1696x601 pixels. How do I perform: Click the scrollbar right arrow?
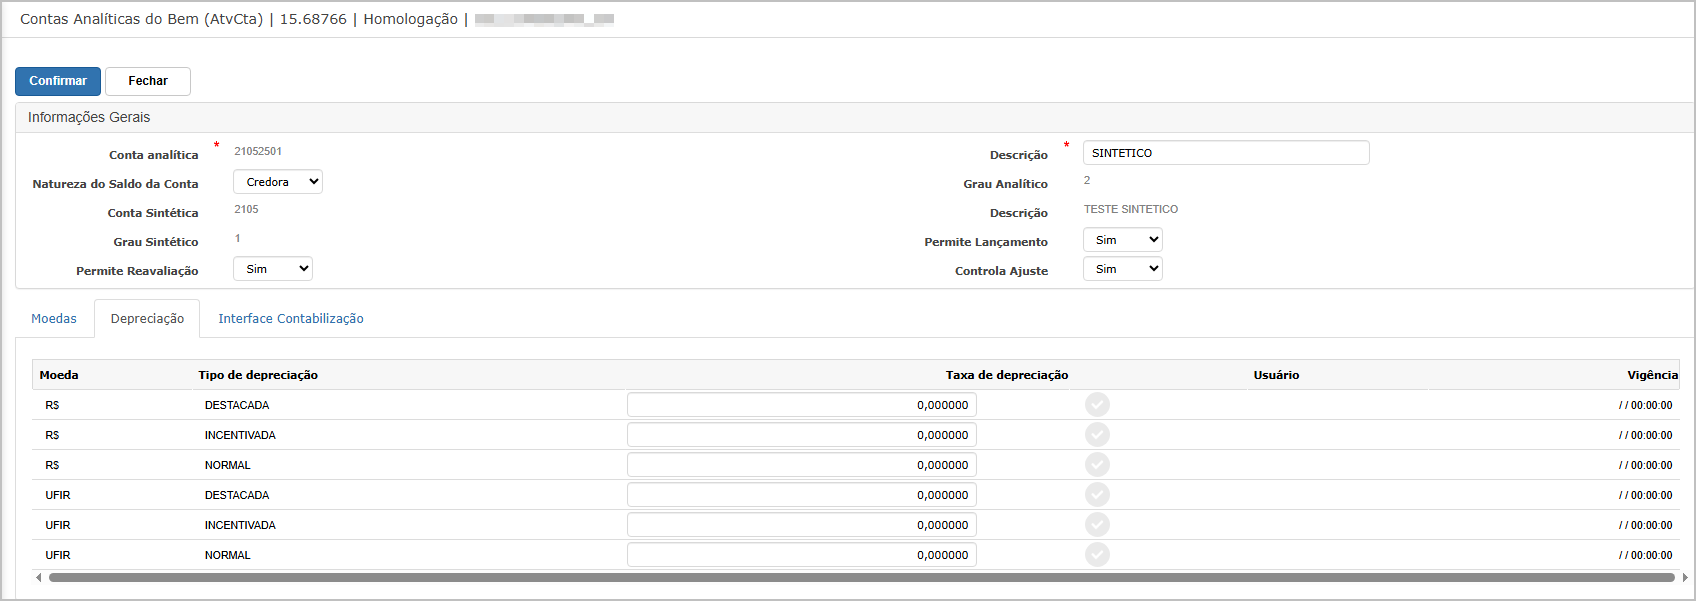pos(1685,577)
